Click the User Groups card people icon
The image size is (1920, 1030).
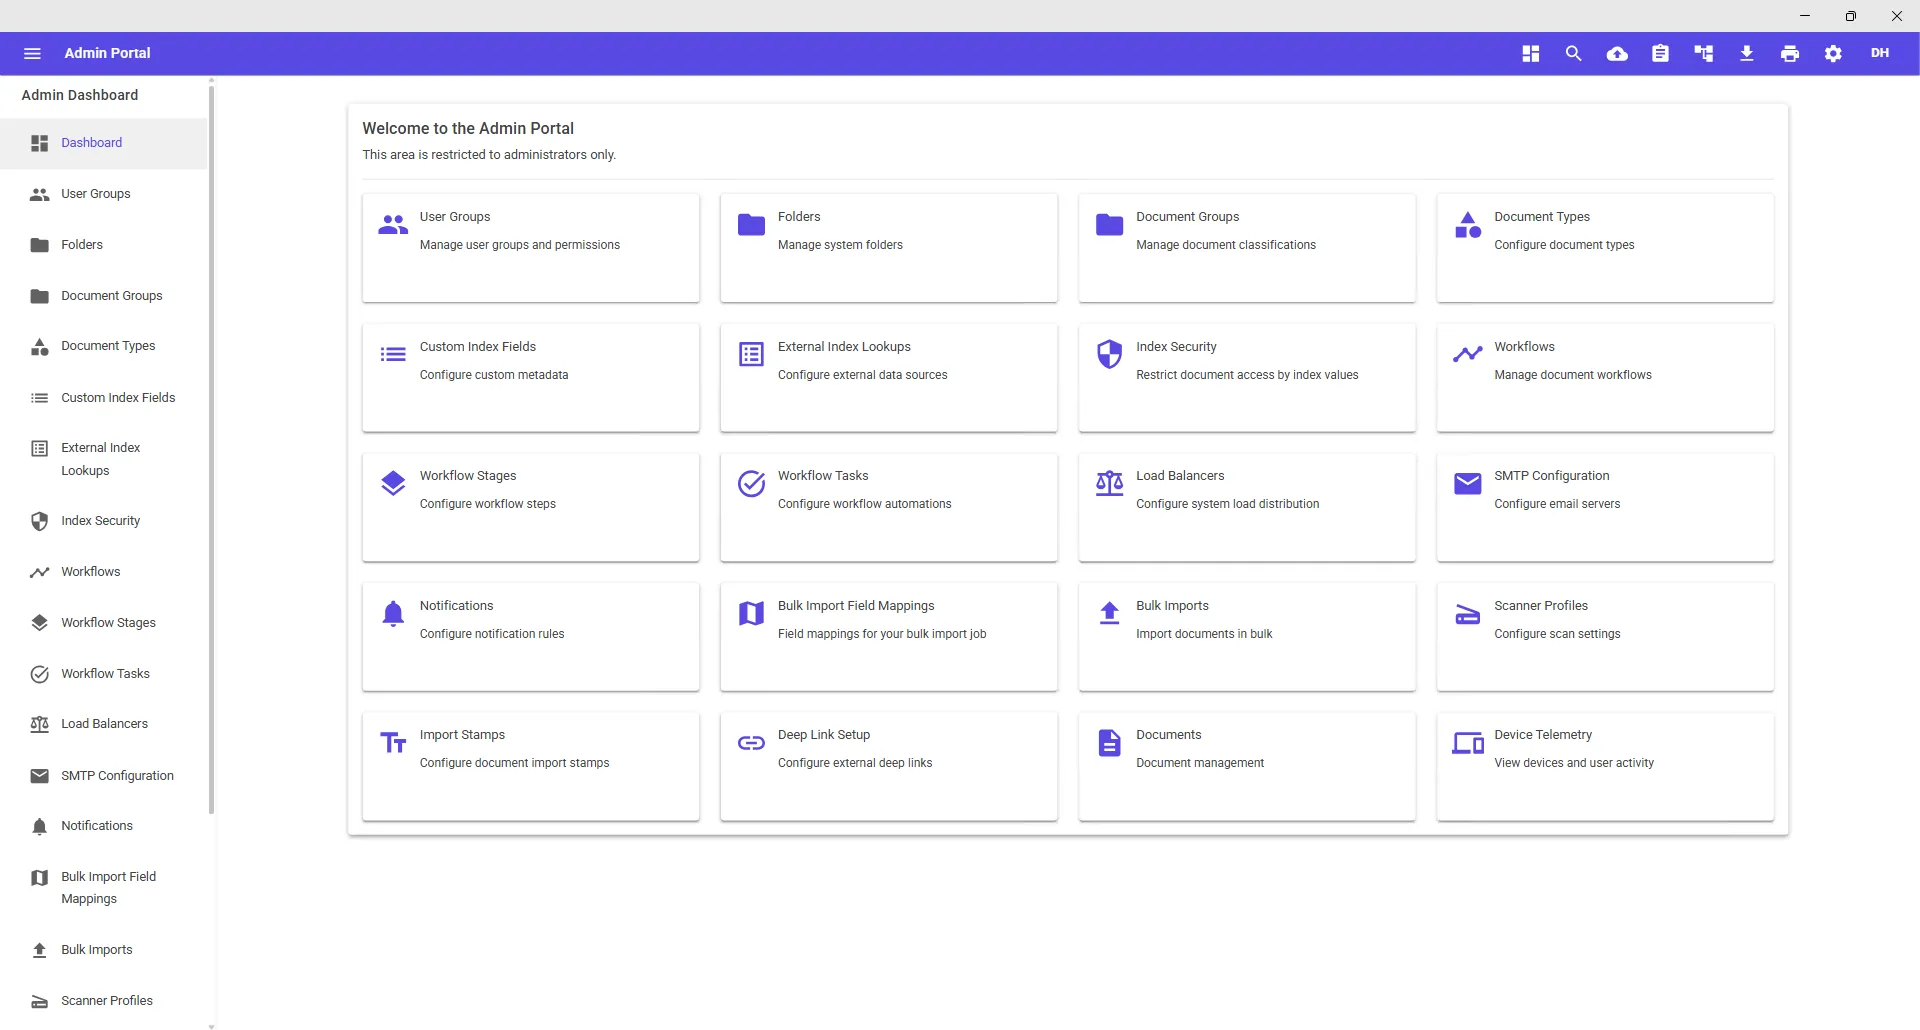coord(393,225)
